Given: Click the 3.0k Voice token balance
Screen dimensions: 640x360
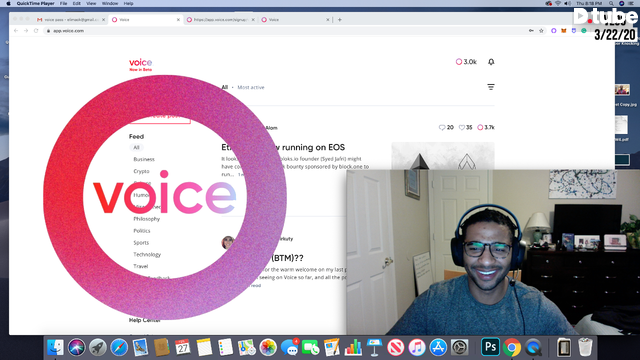Looking at the screenshot, I should click(466, 62).
